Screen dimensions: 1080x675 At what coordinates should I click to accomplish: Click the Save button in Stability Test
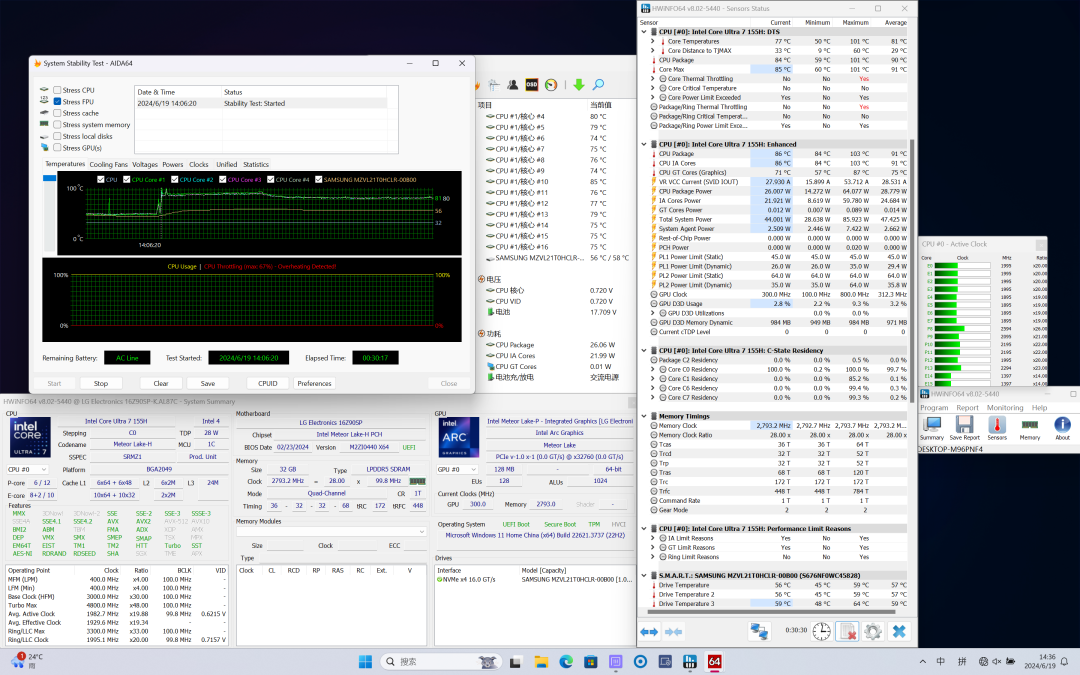207,384
